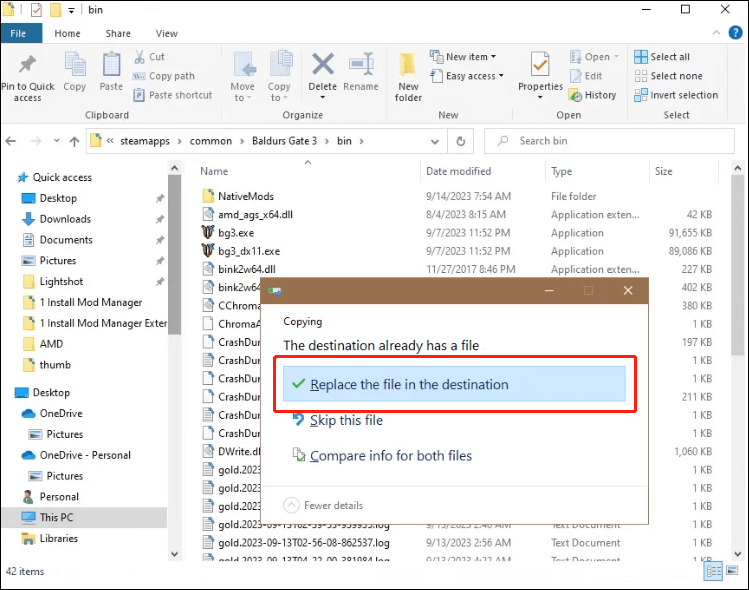Open Quick access in navigation pane
749x590 pixels.
[x=62, y=177]
